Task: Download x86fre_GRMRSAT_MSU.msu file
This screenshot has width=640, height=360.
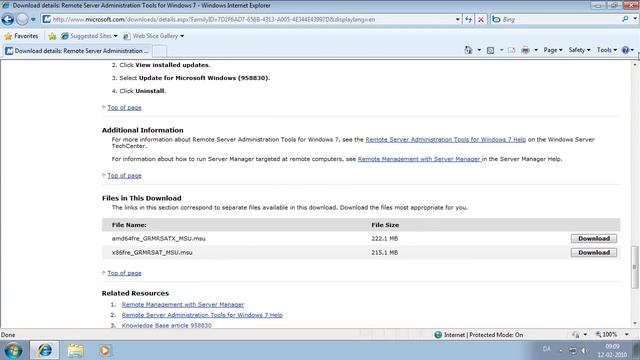Action: click(594, 253)
